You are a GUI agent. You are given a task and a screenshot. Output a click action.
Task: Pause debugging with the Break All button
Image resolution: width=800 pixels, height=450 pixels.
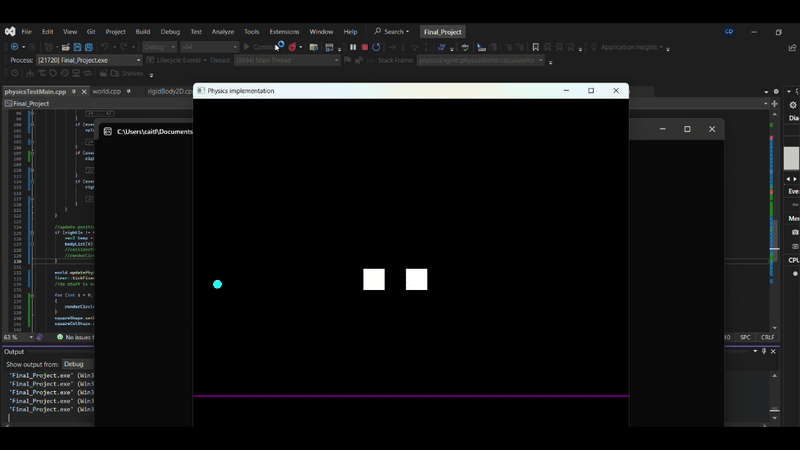[353, 47]
